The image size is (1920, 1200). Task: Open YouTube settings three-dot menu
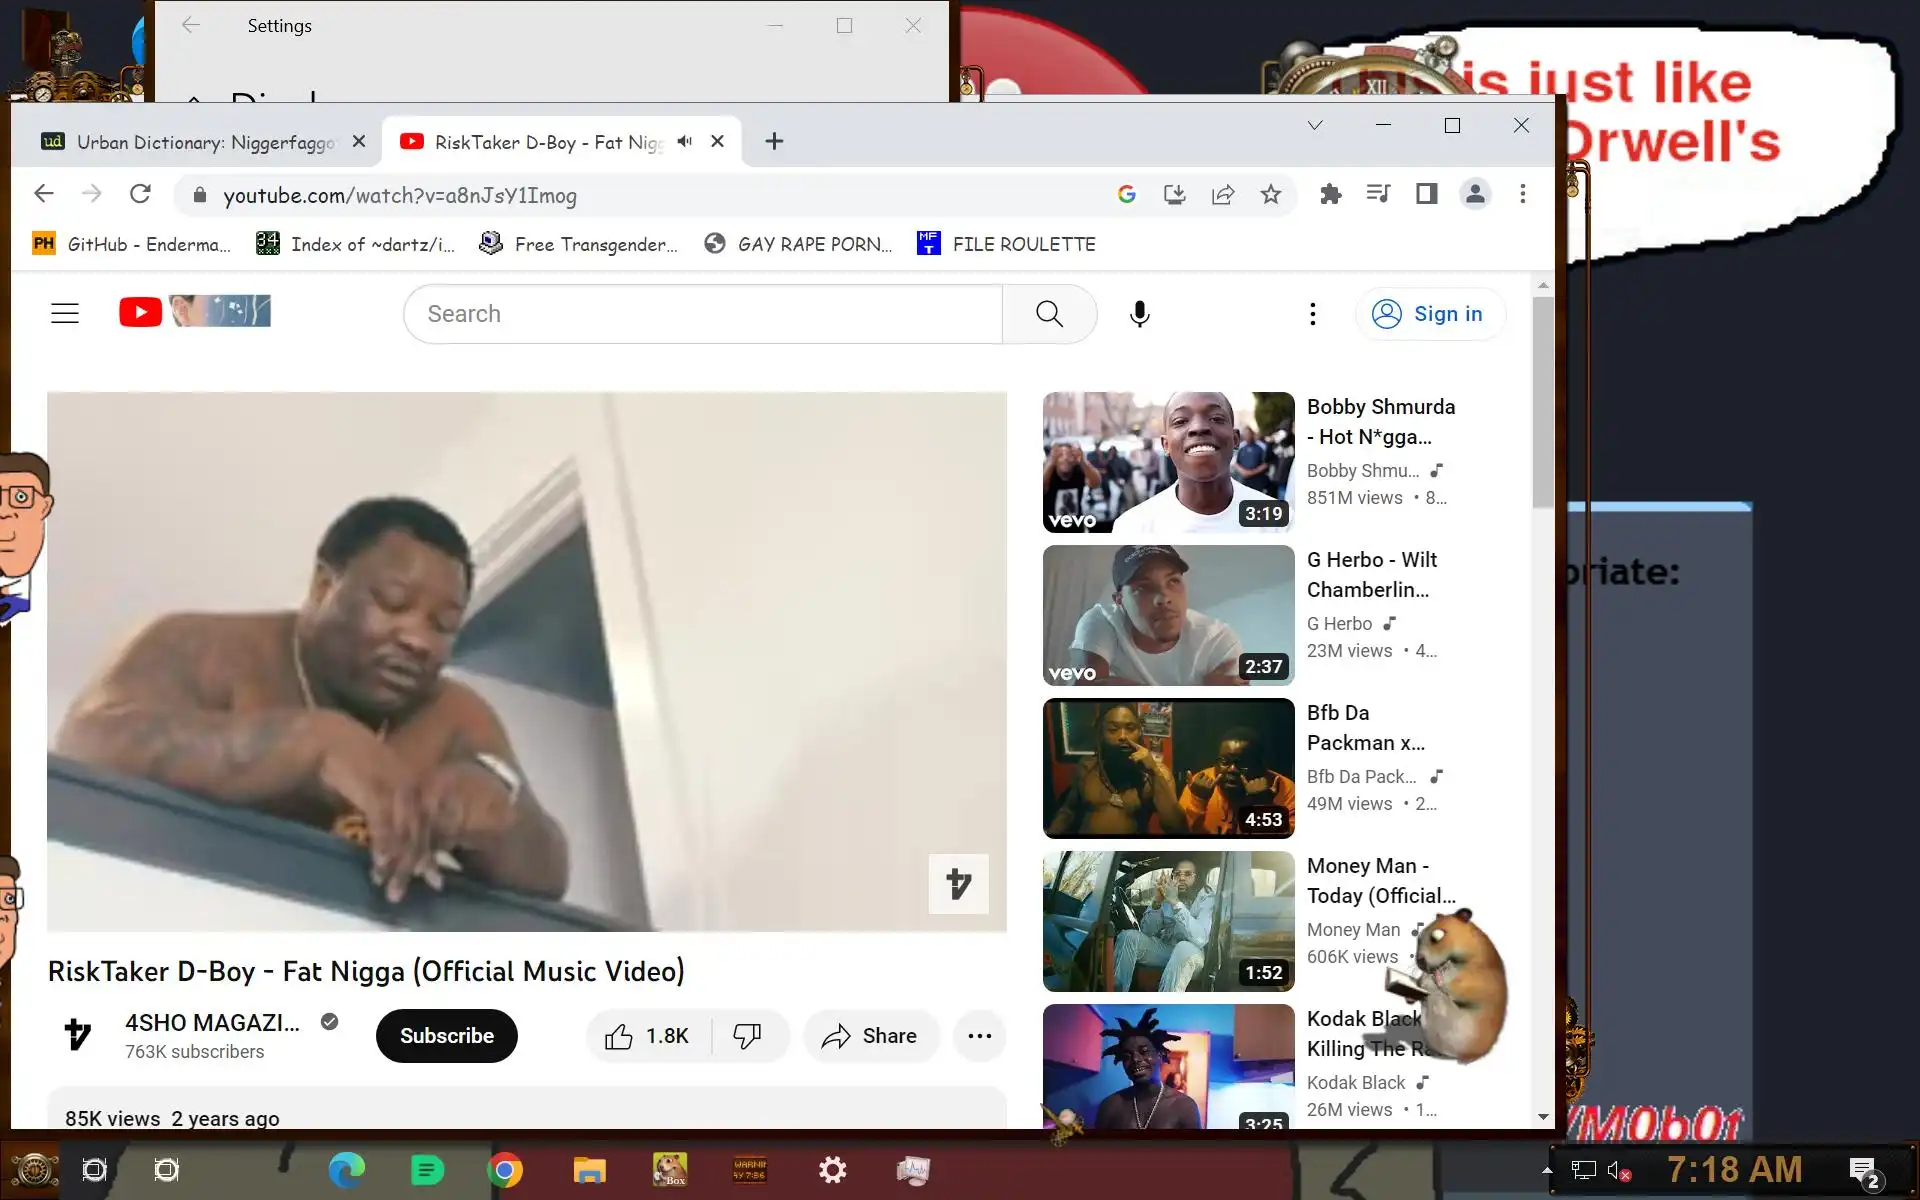tap(1312, 314)
